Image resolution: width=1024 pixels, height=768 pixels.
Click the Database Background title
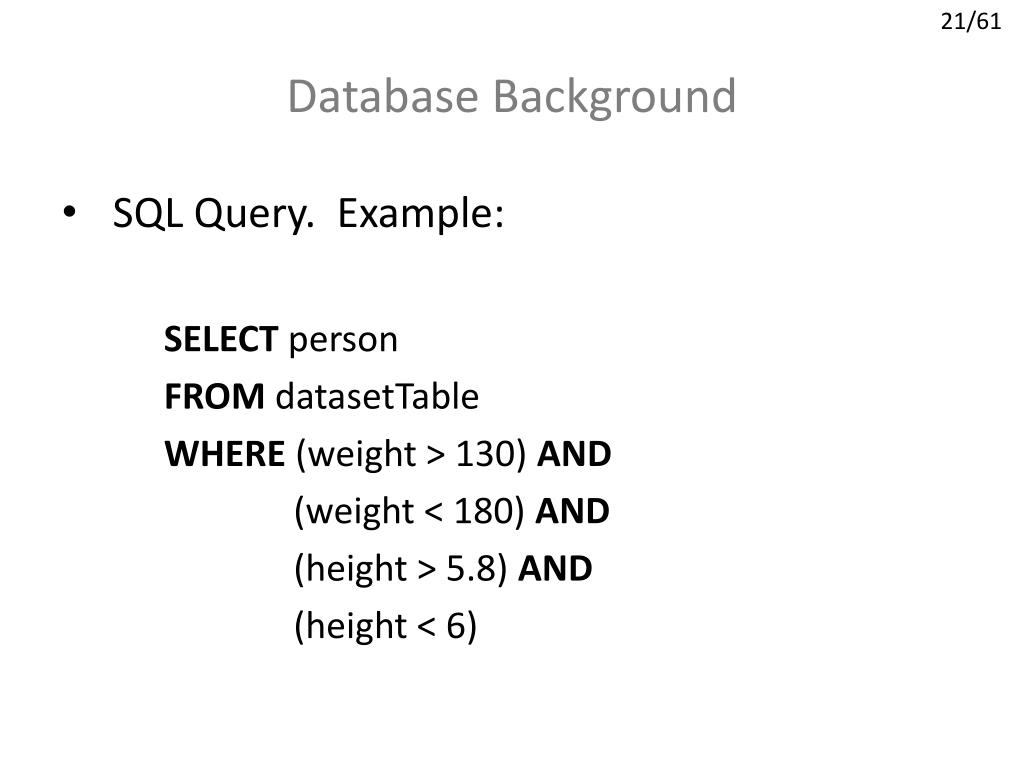(x=512, y=97)
